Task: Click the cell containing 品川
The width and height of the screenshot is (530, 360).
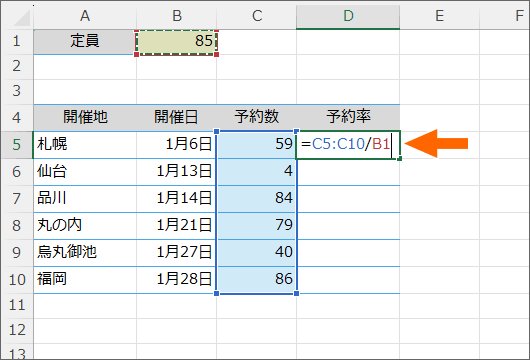Action: click(85, 199)
